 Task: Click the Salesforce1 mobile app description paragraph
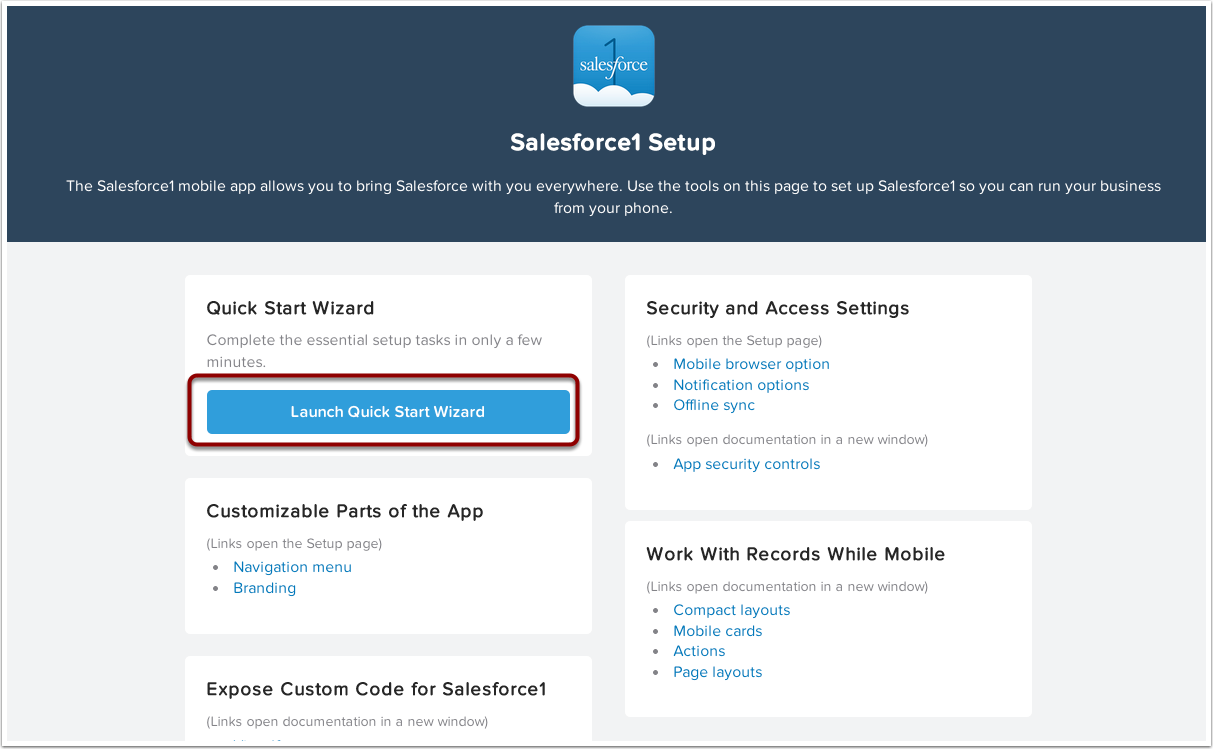(613, 197)
